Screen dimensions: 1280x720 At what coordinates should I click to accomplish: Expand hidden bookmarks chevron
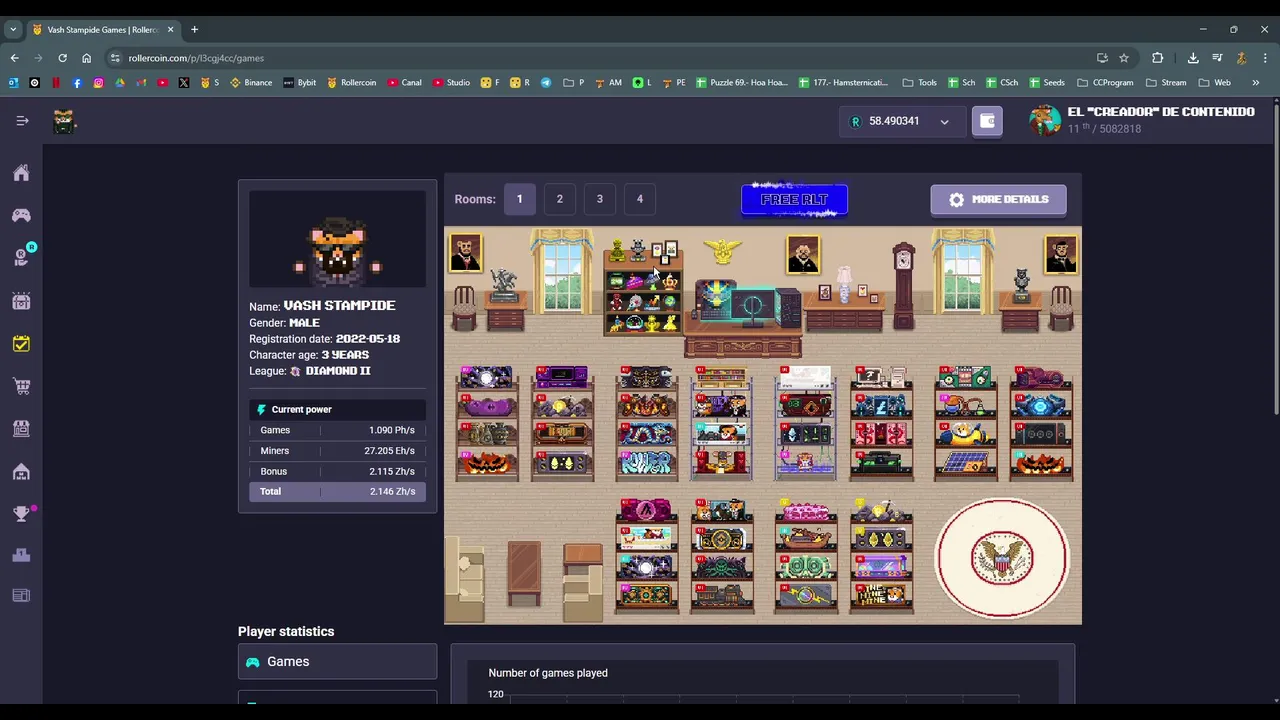click(1255, 83)
